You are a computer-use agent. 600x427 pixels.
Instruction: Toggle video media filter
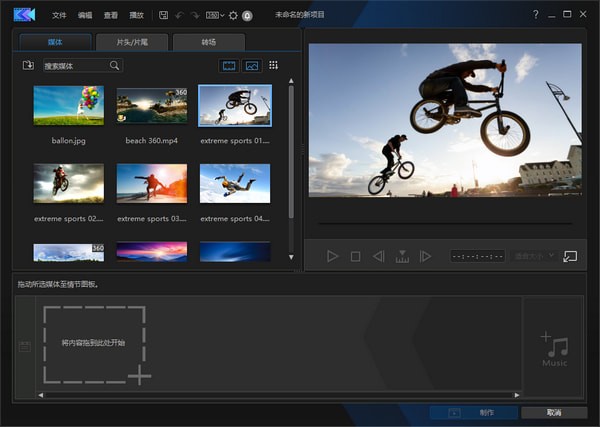click(229, 66)
